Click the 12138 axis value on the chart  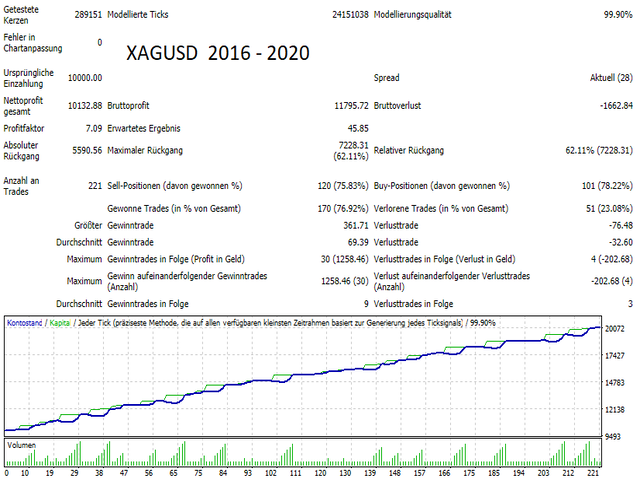[615, 410]
